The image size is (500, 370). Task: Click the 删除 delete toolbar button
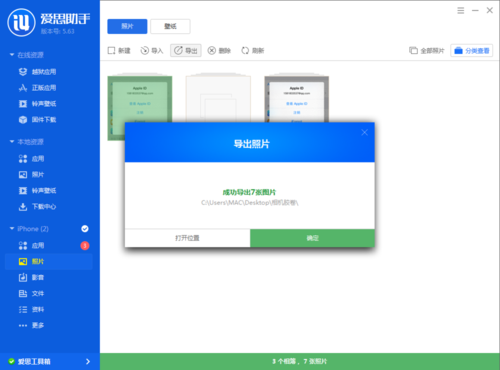219,51
